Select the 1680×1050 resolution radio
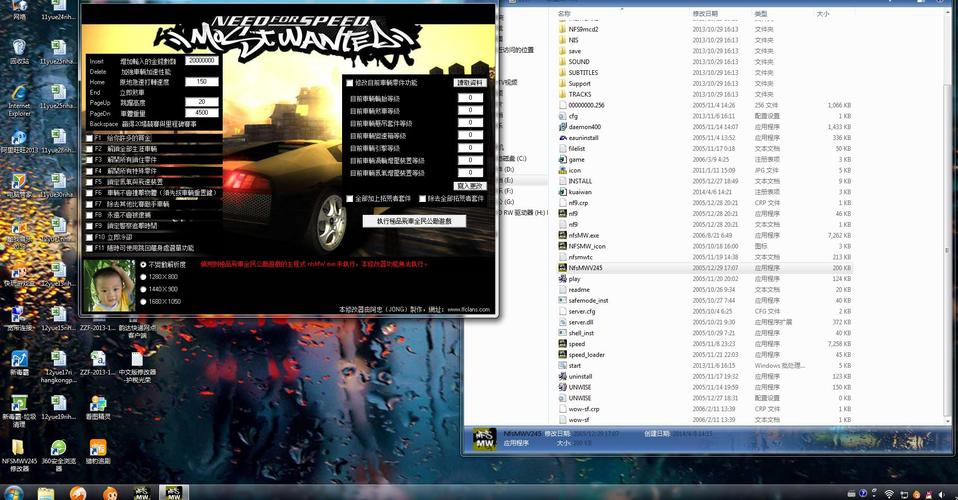The width and height of the screenshot is (958, 500). tap(144, 301)
